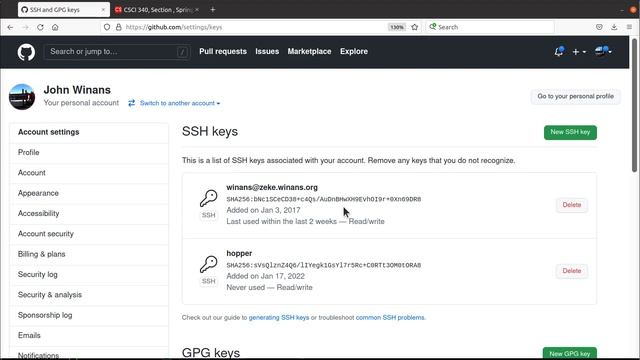640x360 pixels.
Task: Click the 130% zoom level indicator
Action: coord(396,27)
